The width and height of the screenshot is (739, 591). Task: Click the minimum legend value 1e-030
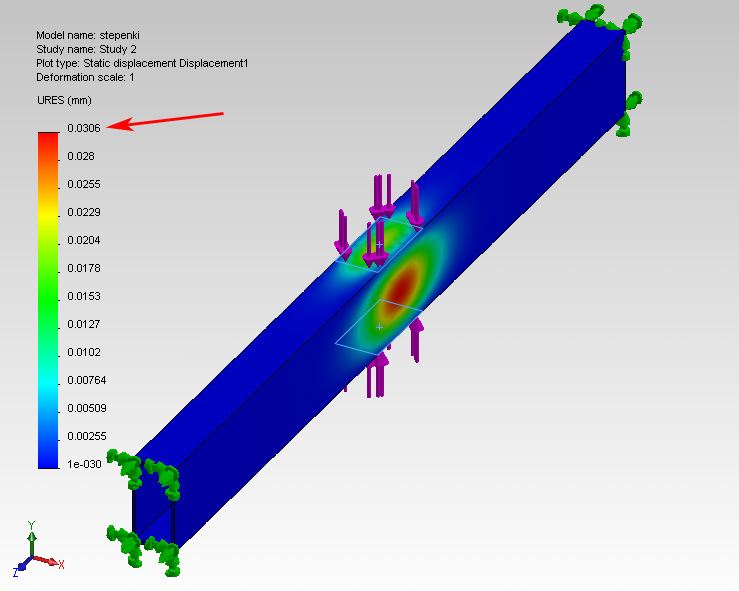pyautogui.click(x=84, y=464)
